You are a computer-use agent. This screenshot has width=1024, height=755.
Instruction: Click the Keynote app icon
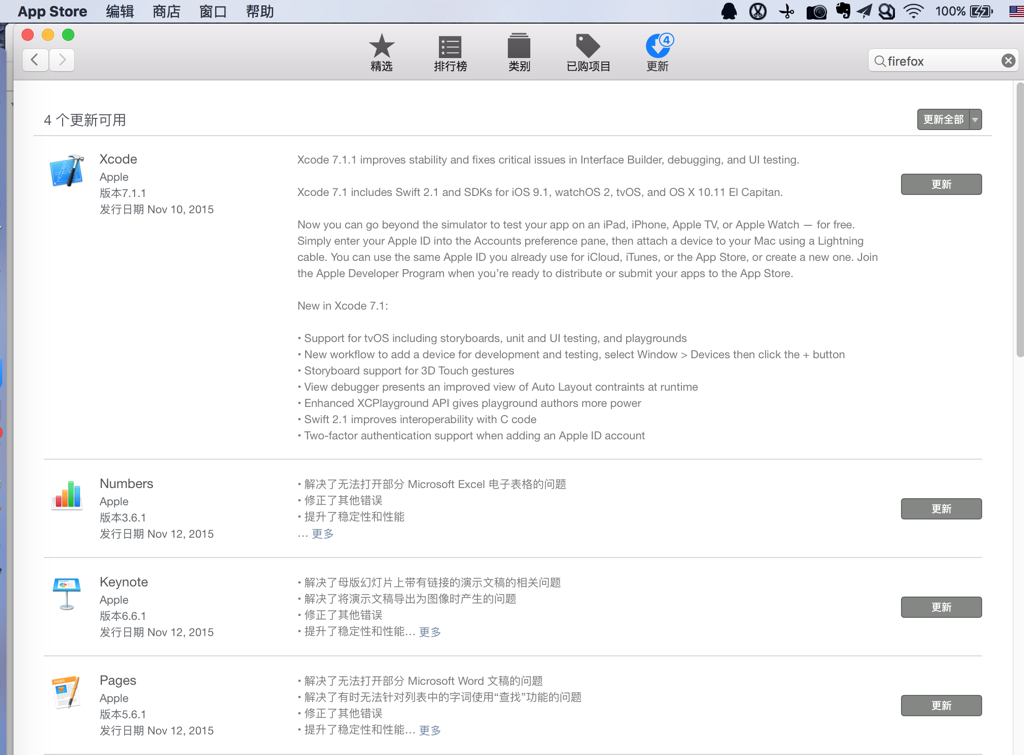pyautogui.click(x=67, y=594)
